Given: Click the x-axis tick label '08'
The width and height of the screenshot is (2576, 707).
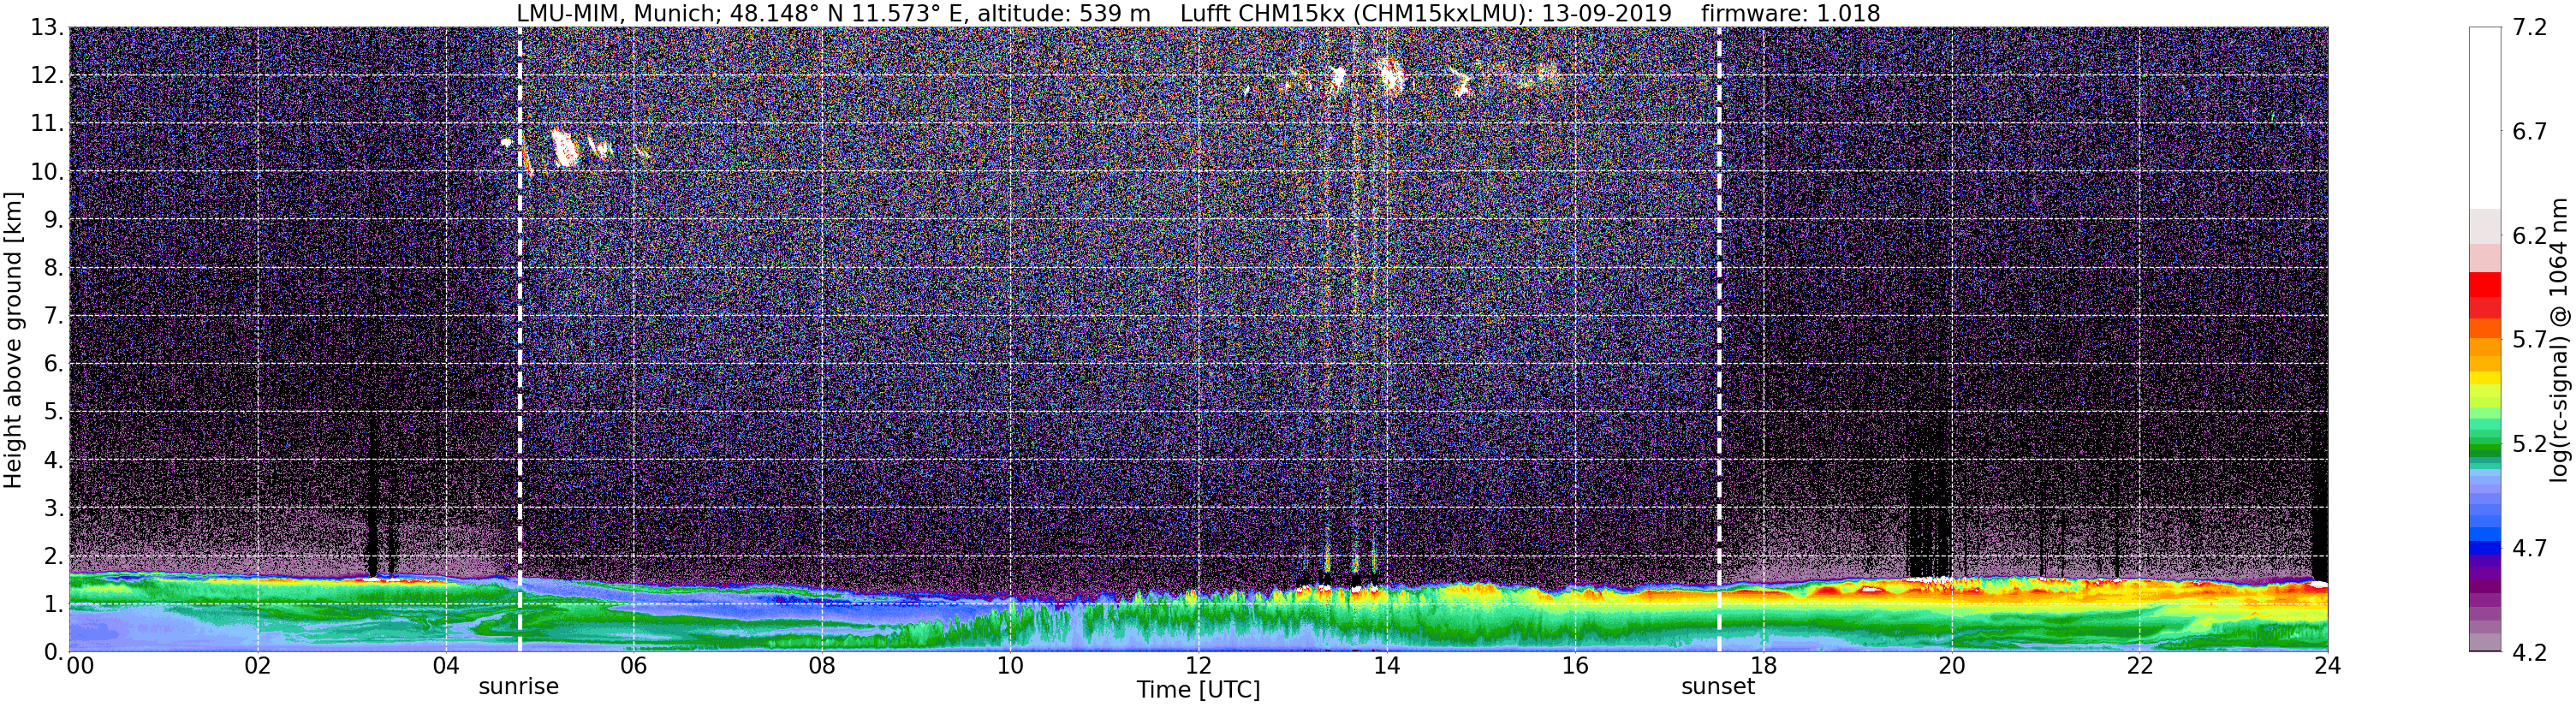Looking at the screenshot, I should pyautogui.click(x=822, y=666).
